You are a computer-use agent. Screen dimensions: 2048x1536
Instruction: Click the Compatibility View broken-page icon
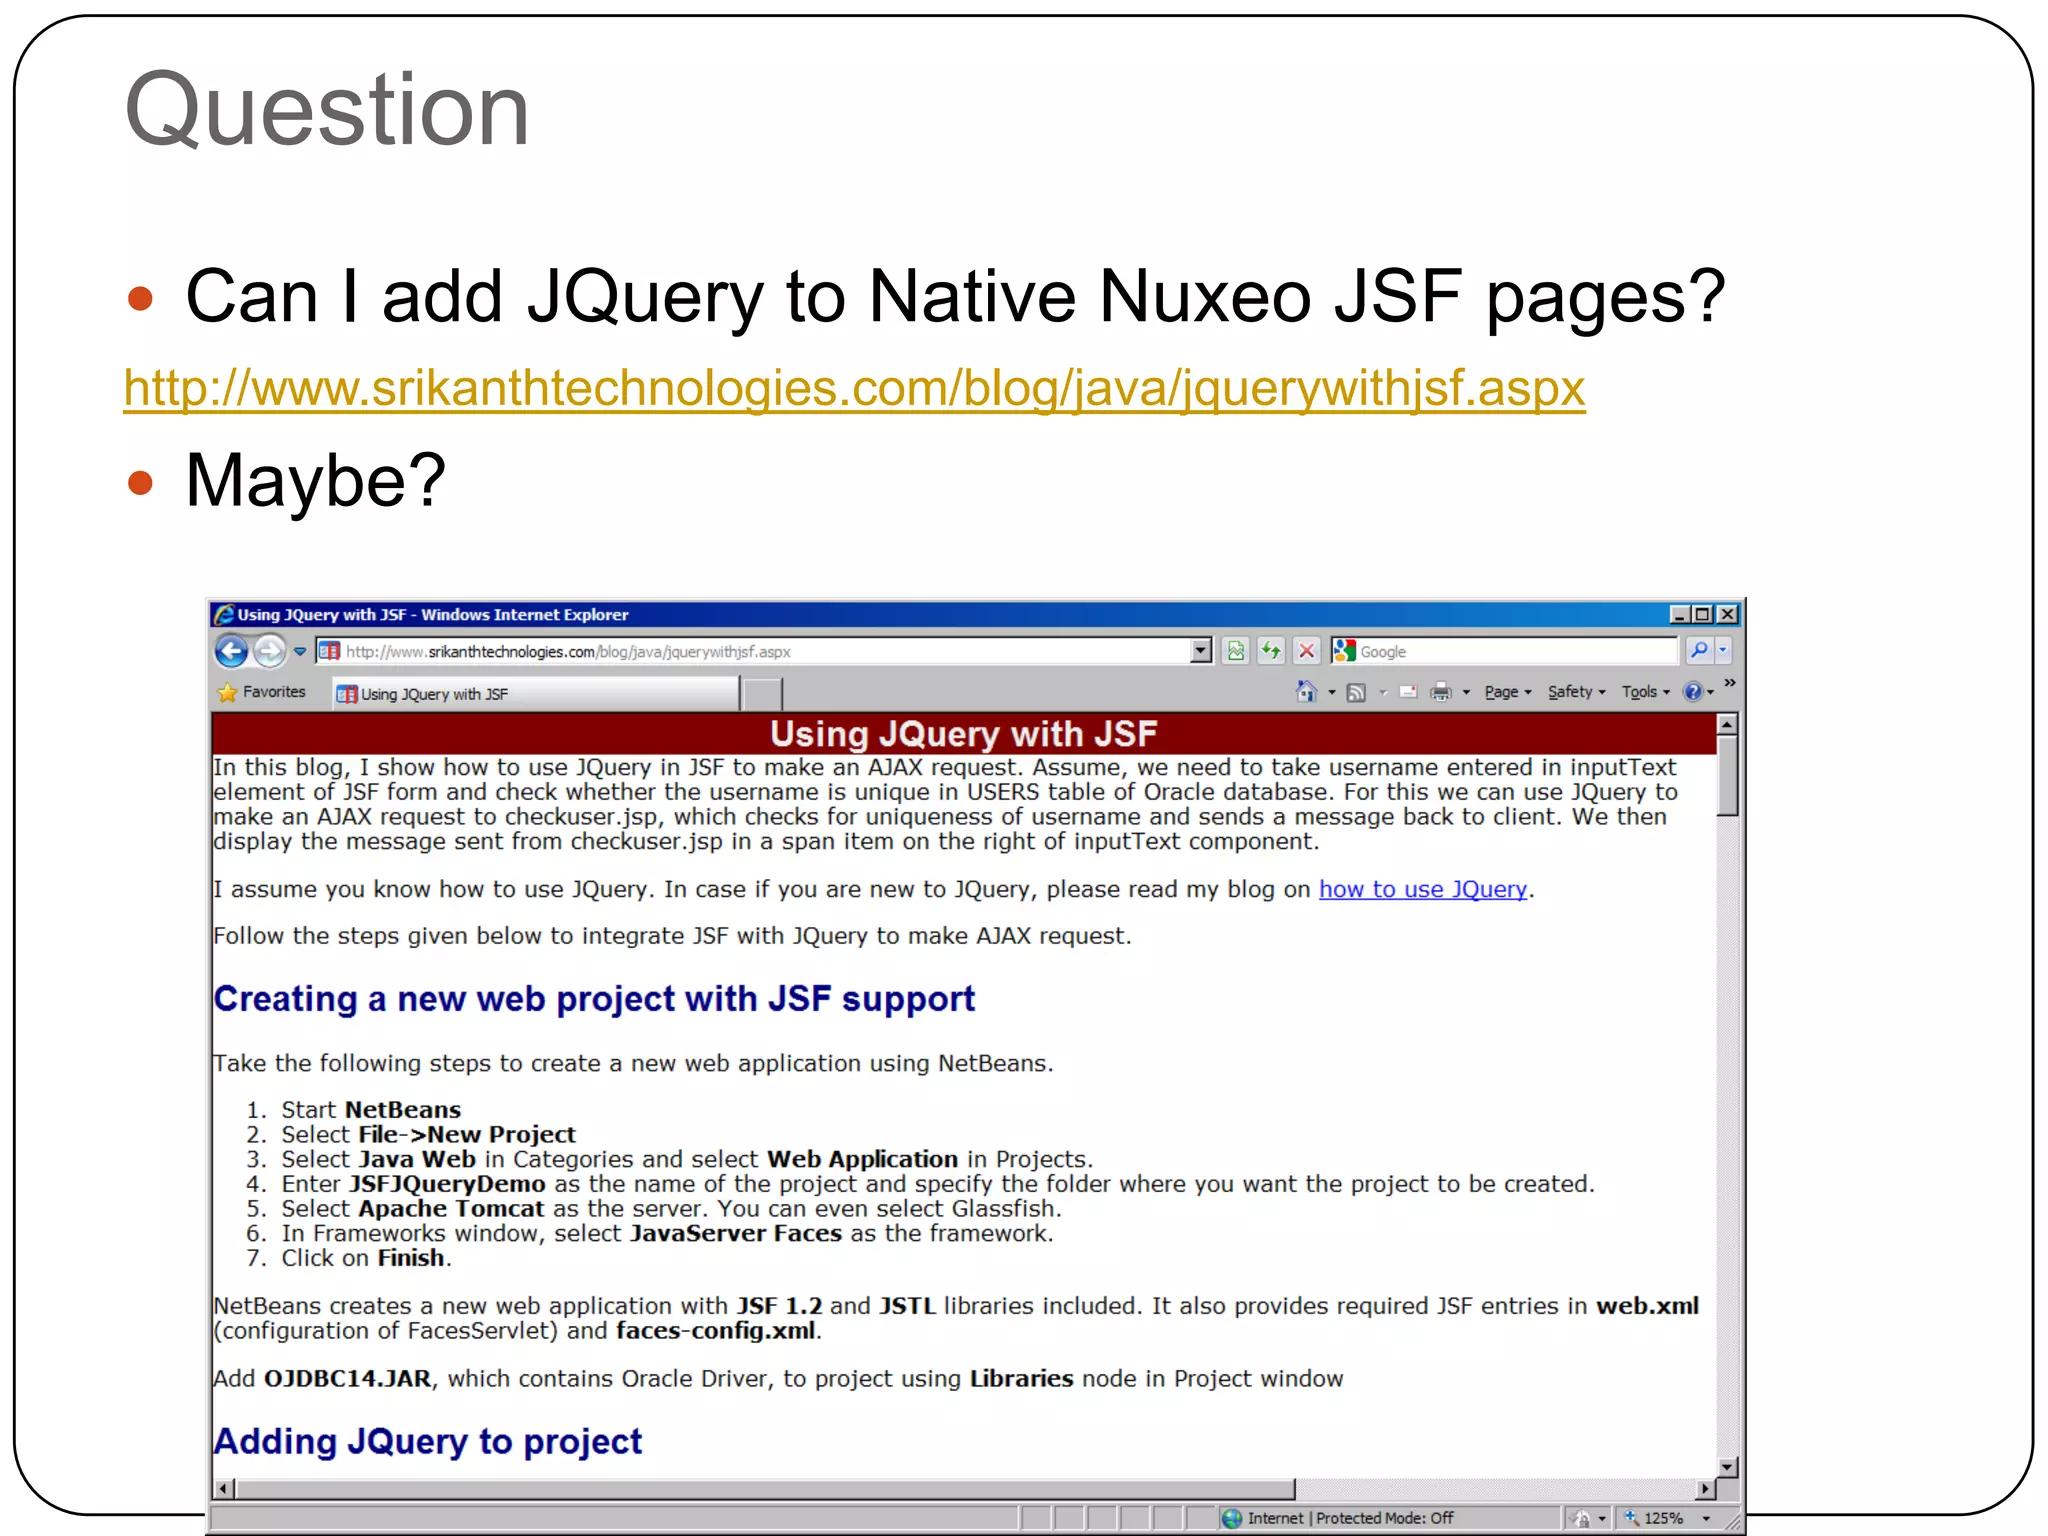(x=1236, y=652)
